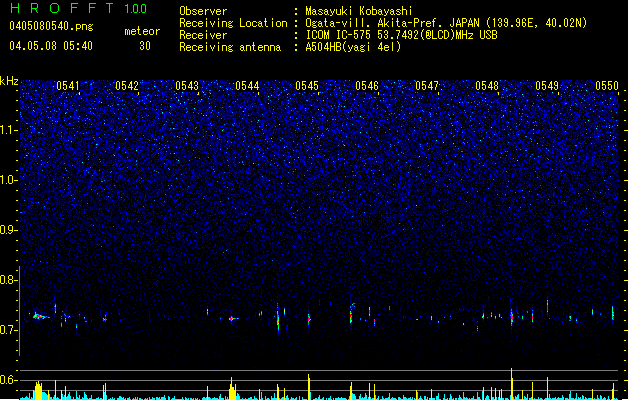Click the 1.1 frequency axis label
The width and height of the screenshot is (629, 400).
(9, 130)
